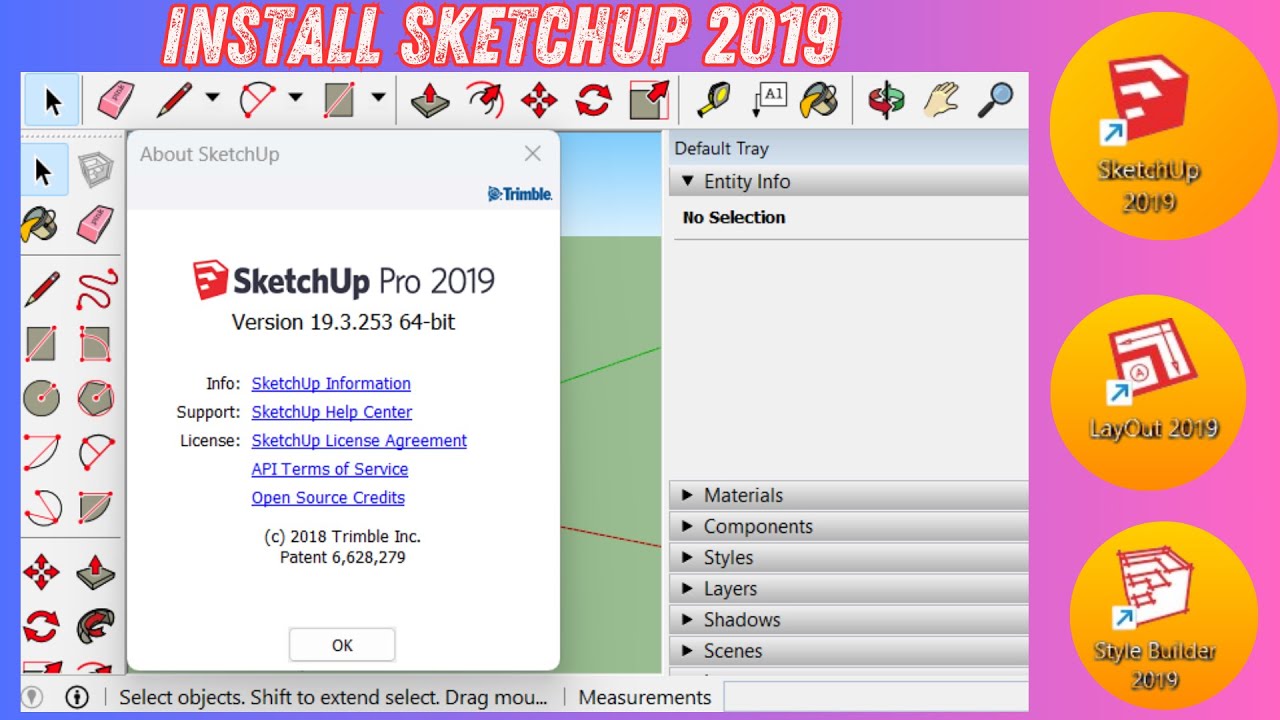Choose the Arc tool in left toolbar
This screenshot has width=1280, height=720.
pyautogui.click(x=41, y=452)
